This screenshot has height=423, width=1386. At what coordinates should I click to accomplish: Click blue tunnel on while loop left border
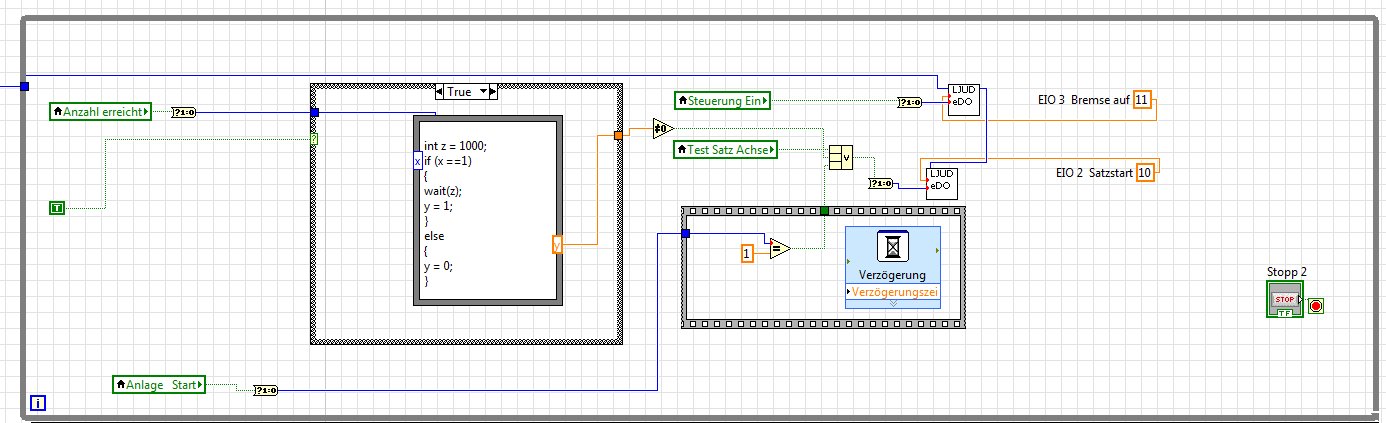(24, 87)
